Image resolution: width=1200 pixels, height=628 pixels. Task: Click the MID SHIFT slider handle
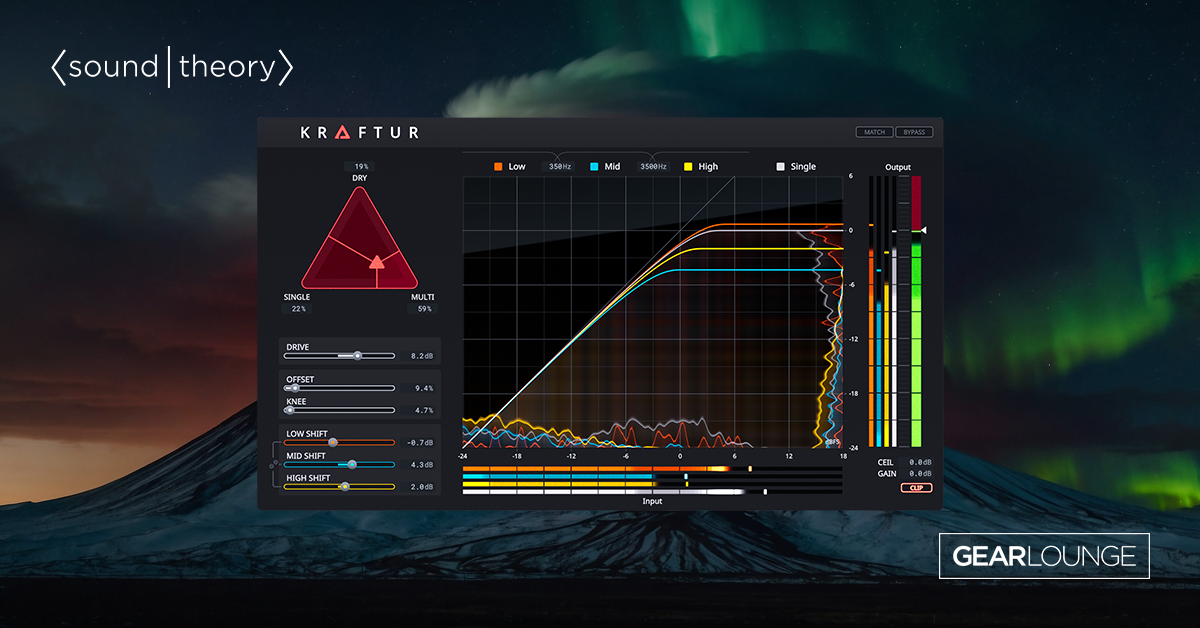(x=352, y=464)
